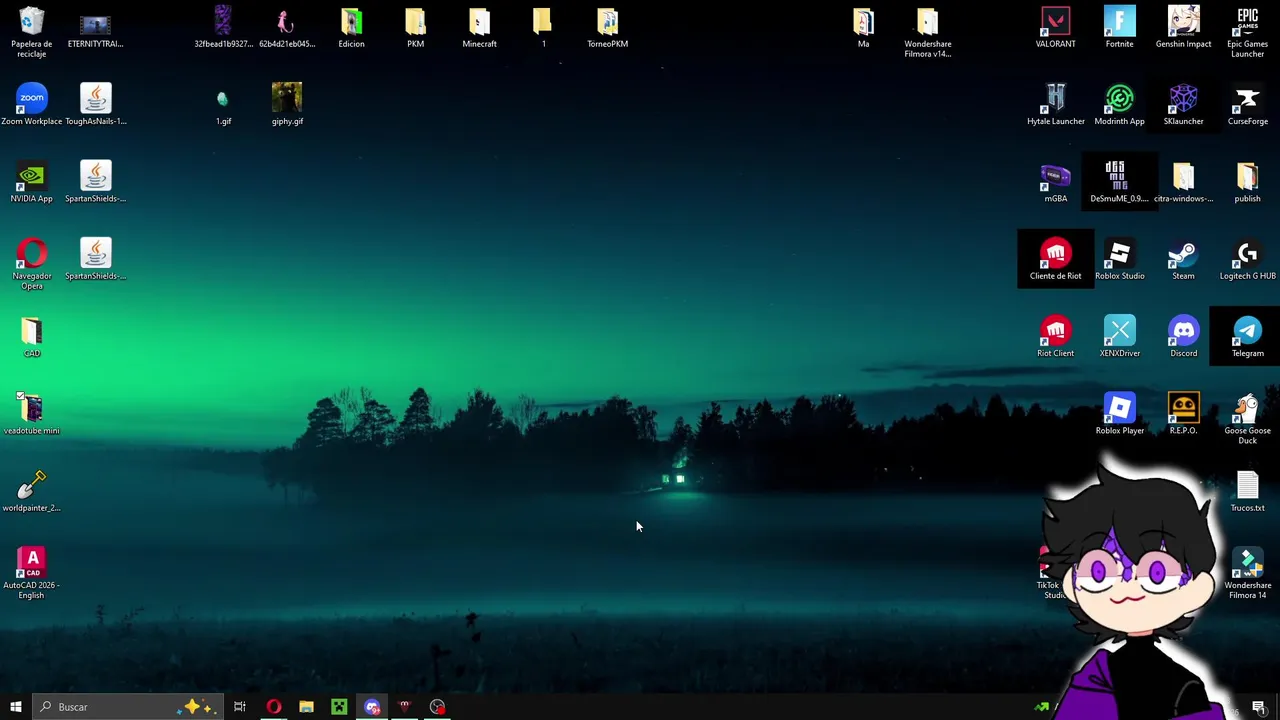Screen dimensions: 1280x720
Task: Select the giphy.gif file thumbnail
Action: coord(287,104)
